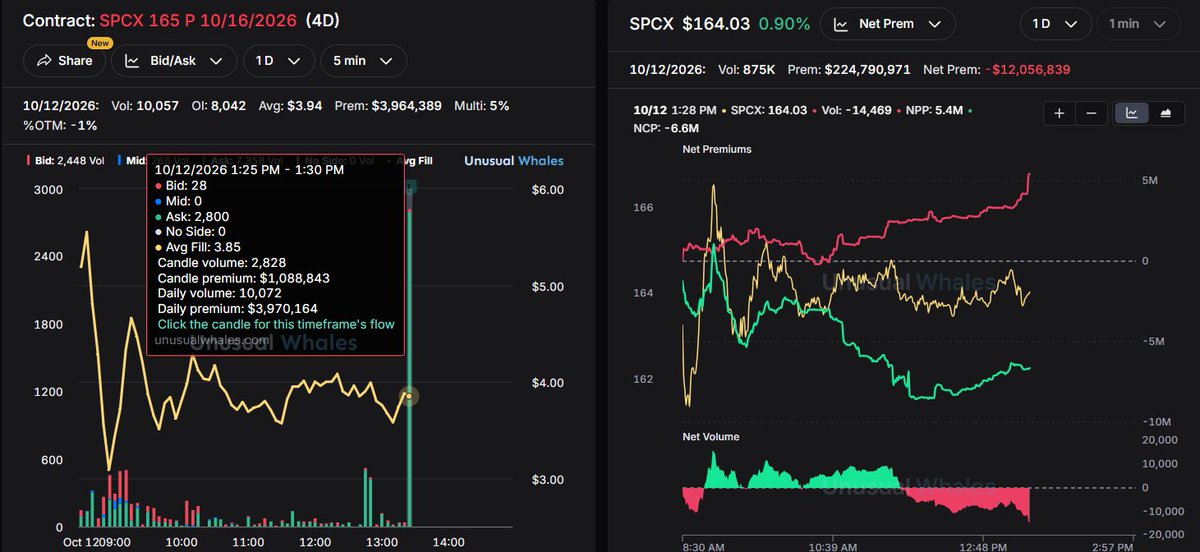
Task: Click the highlighted Avg Fill point on the yellow line
Action: (x=409, y=396)
